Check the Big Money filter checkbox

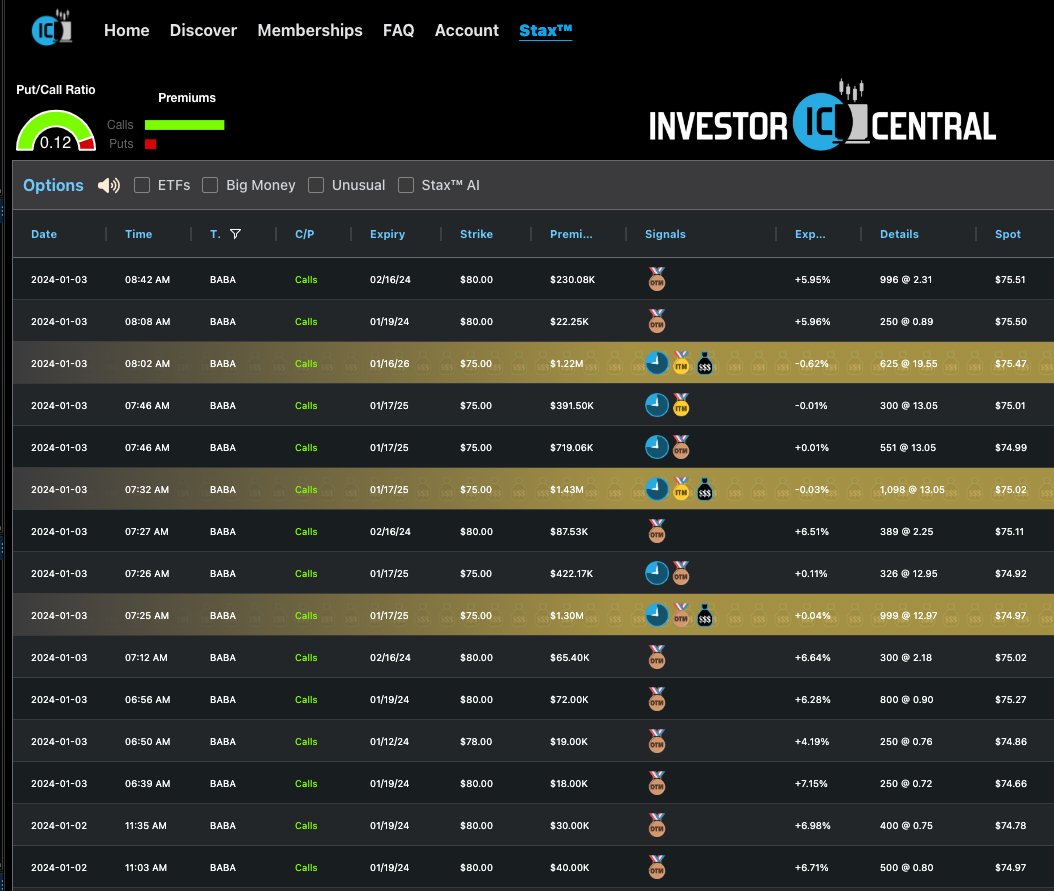210,185
